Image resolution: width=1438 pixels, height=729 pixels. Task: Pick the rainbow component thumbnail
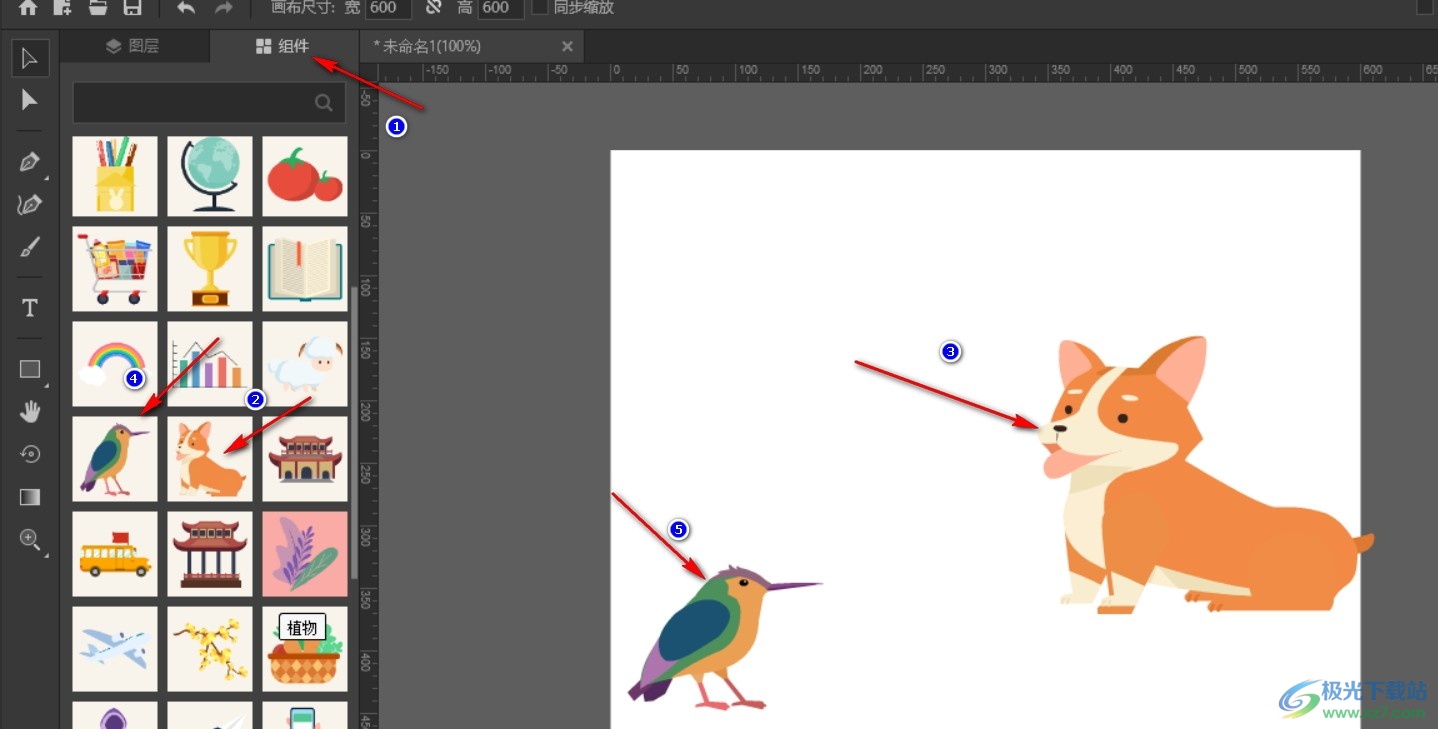pos(115,363)
